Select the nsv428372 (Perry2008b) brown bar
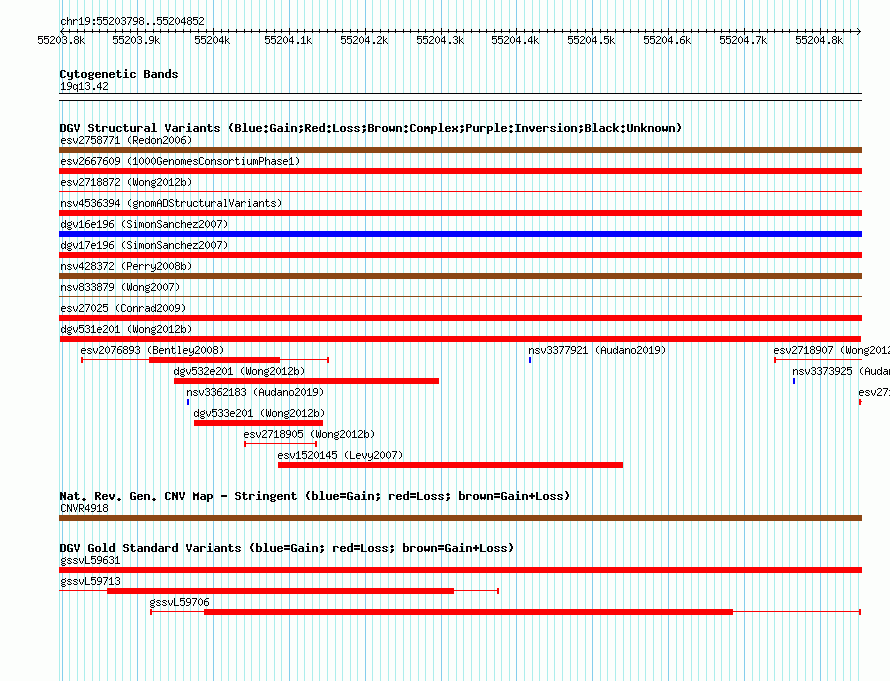 coord(460,276)
